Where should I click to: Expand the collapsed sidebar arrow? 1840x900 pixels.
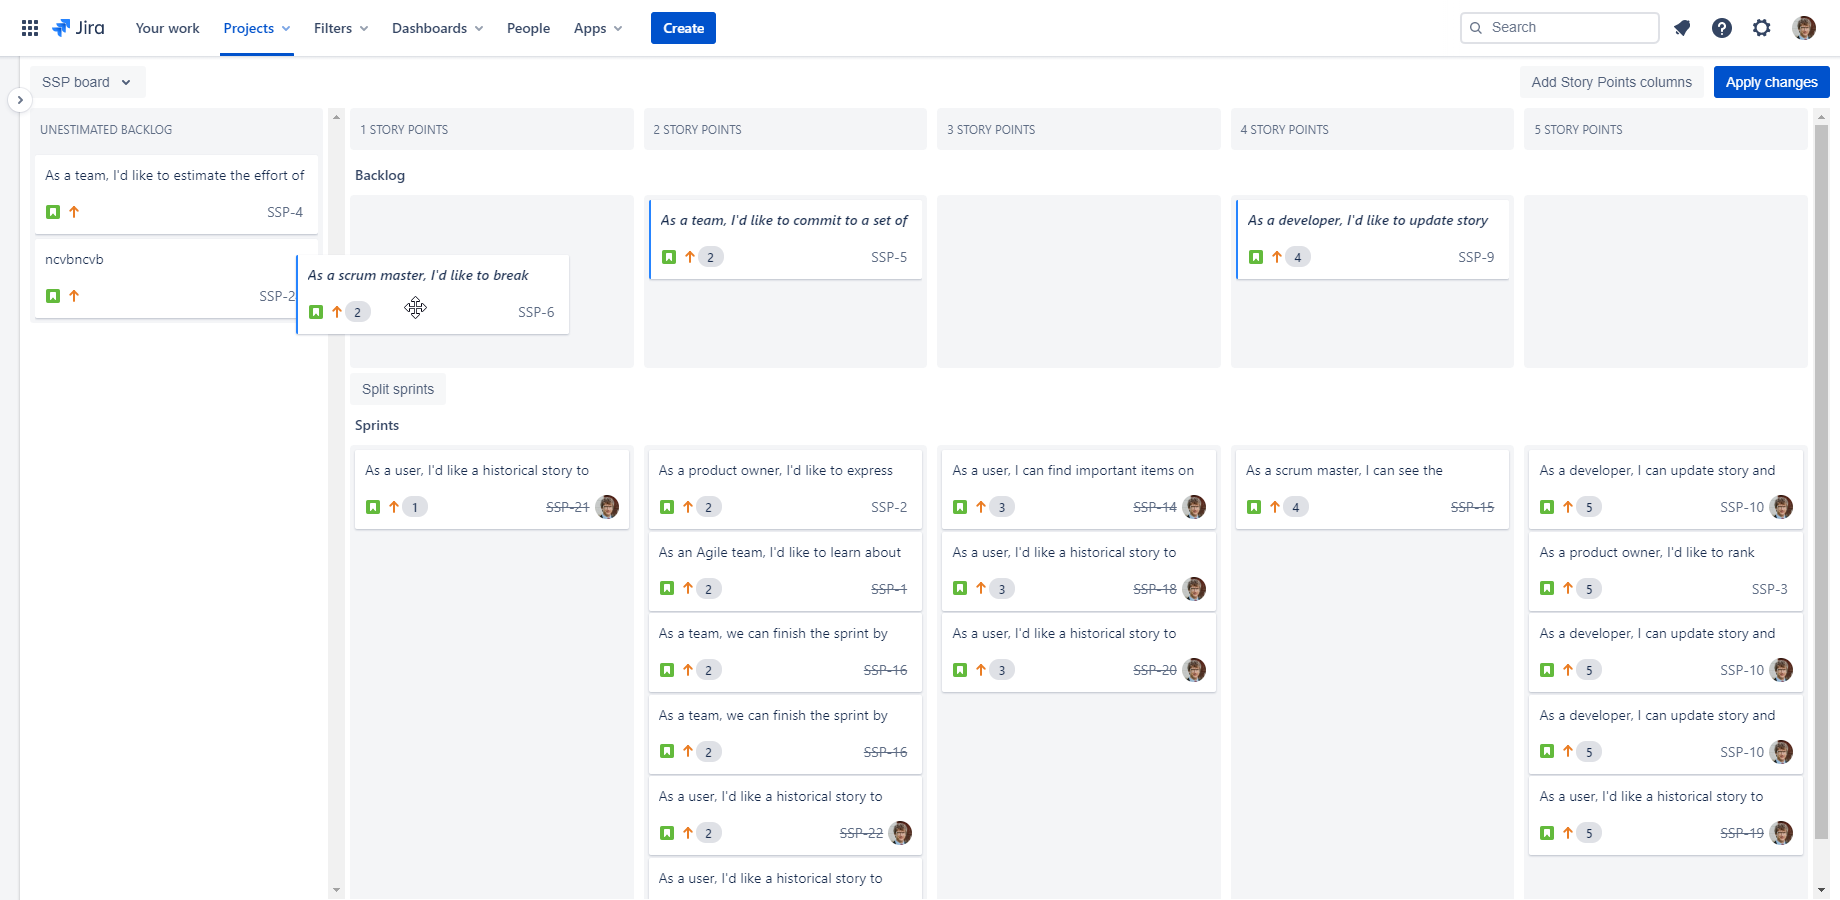(19, 100)
